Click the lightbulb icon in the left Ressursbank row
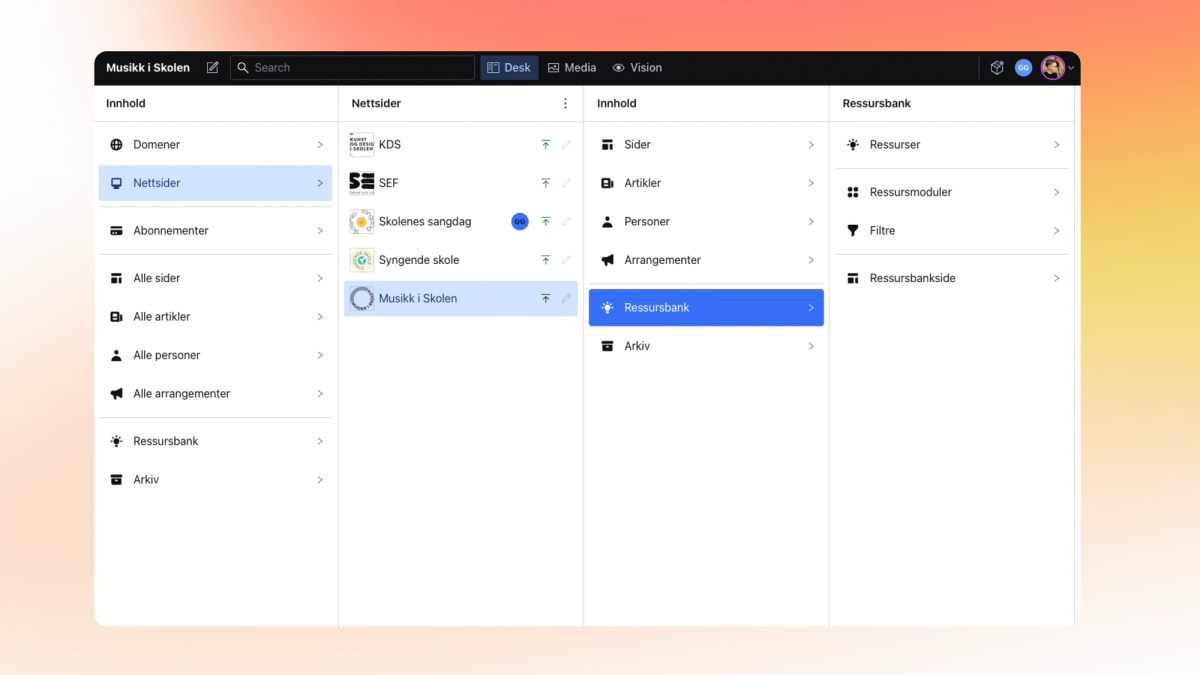The height and width of the screenshot is (675, 1200). click(116, 441)
